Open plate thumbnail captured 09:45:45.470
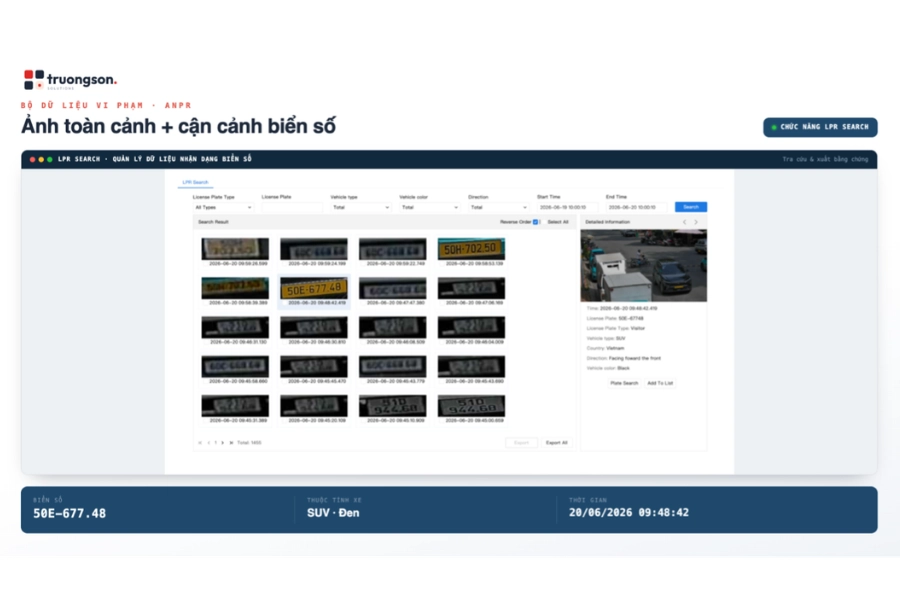 [313, 366]
